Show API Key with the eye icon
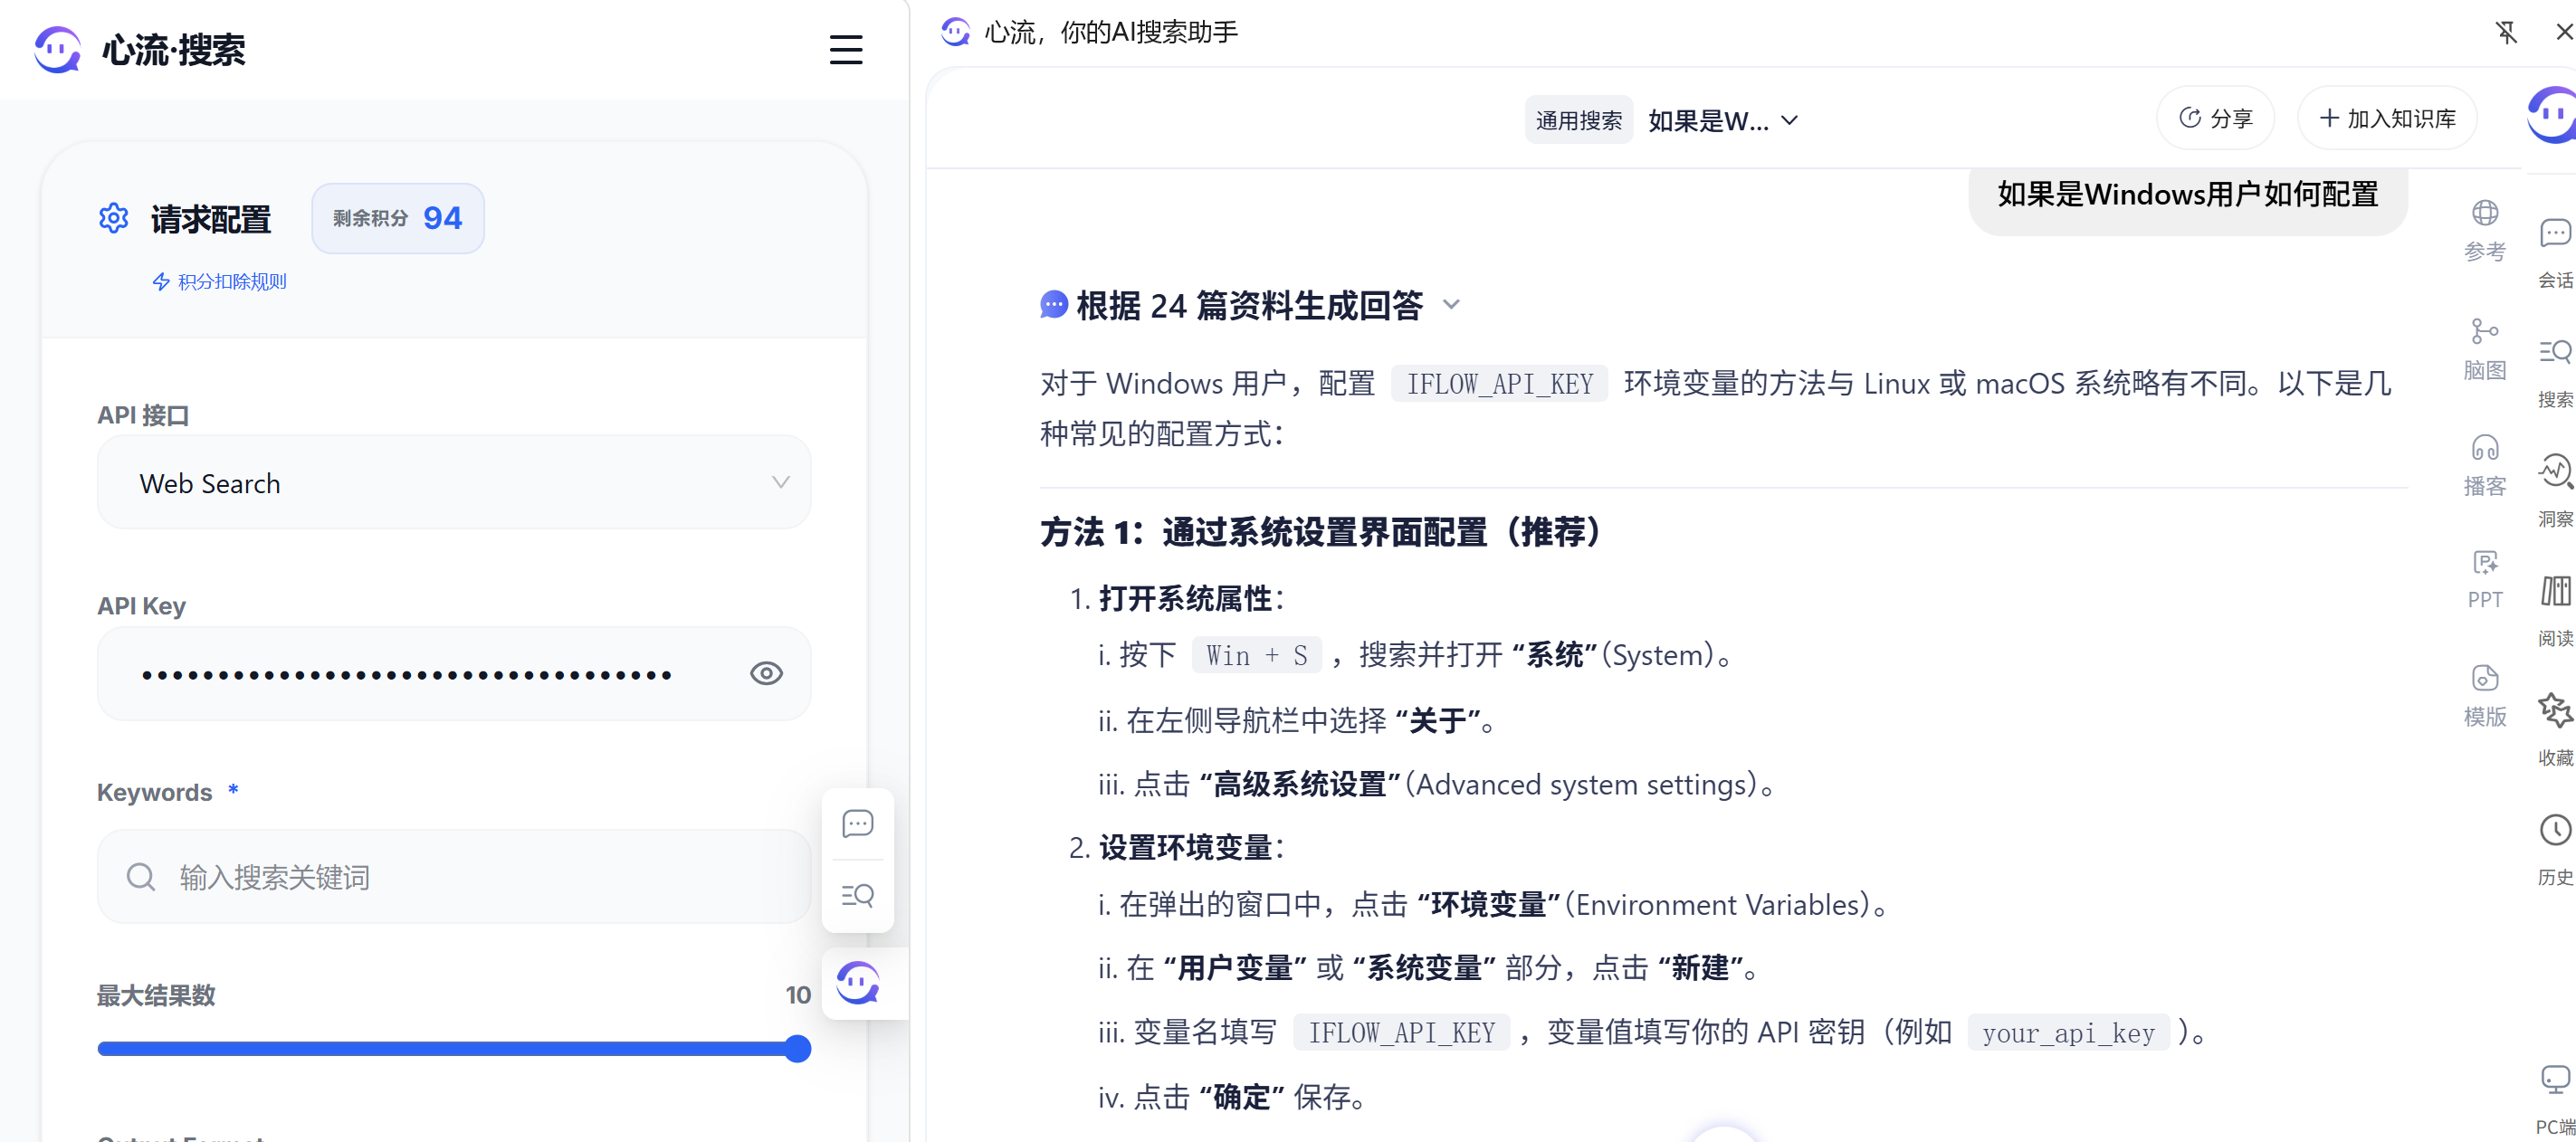Screen dimensions: 2576x1142 click(766, 674)
